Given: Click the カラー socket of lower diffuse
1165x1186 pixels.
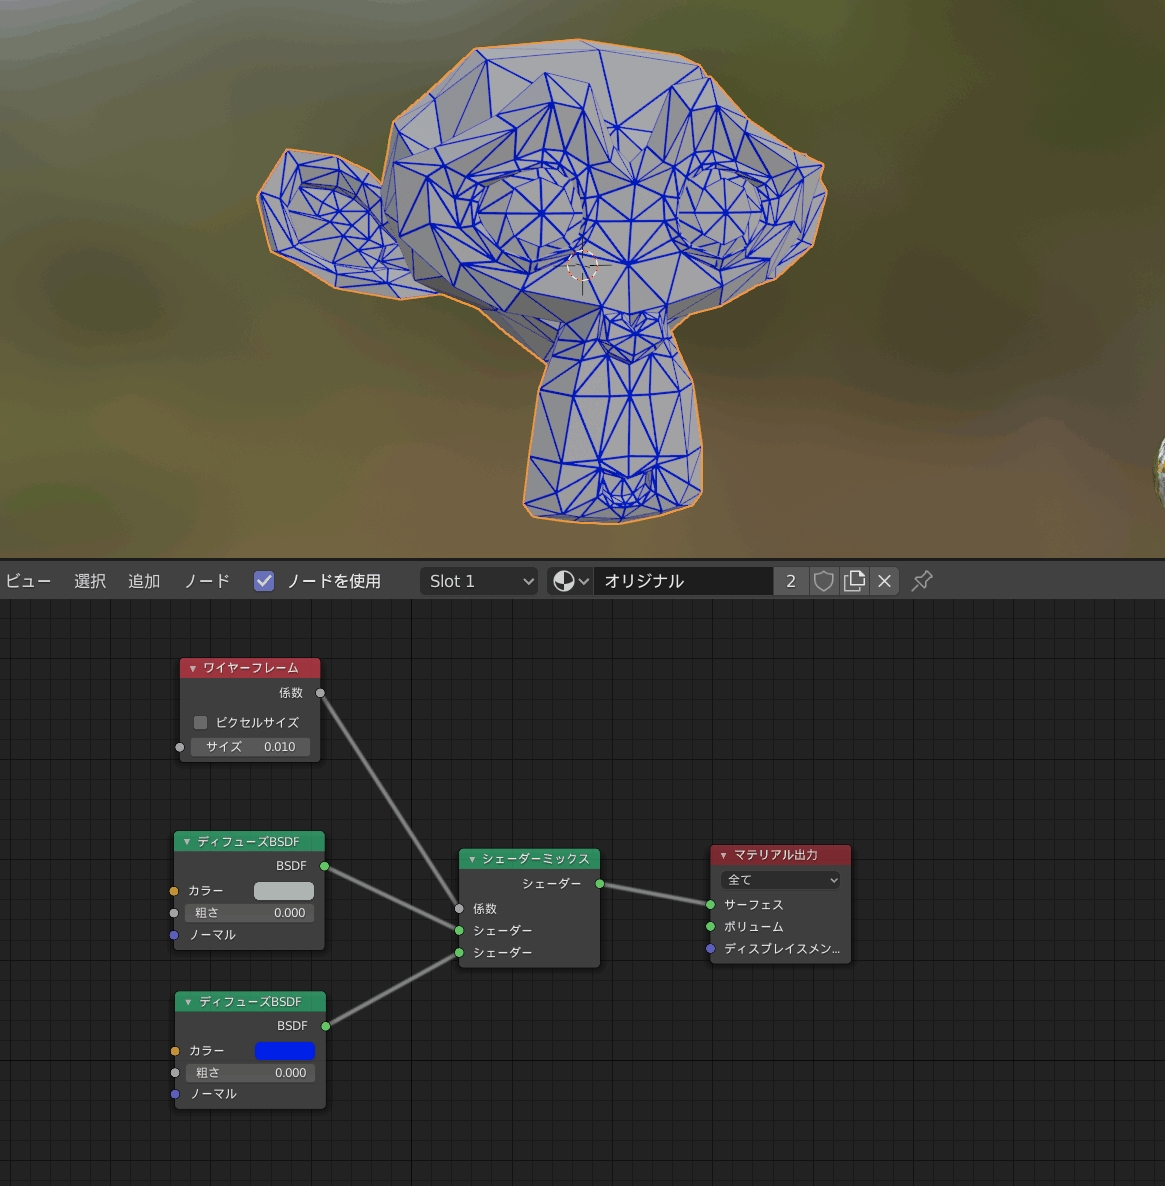Looking at the screenshot, I should pos(176,1051).
